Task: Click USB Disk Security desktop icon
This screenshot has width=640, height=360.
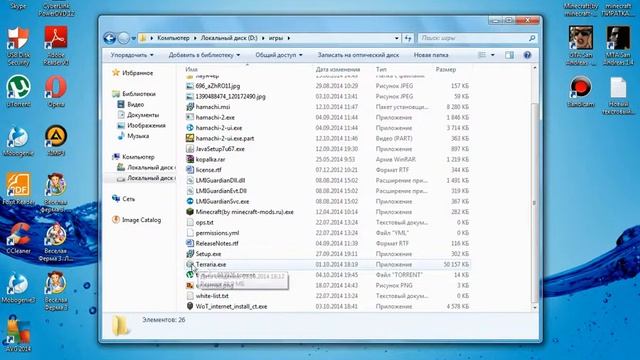Action: tap(18, 47)
